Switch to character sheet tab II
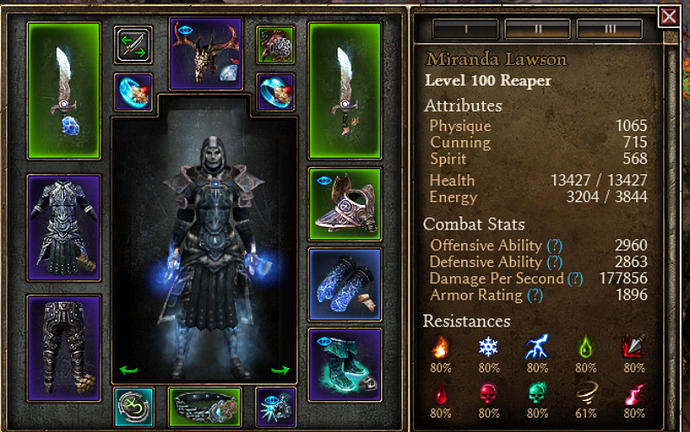 click(x=538, y=29)
